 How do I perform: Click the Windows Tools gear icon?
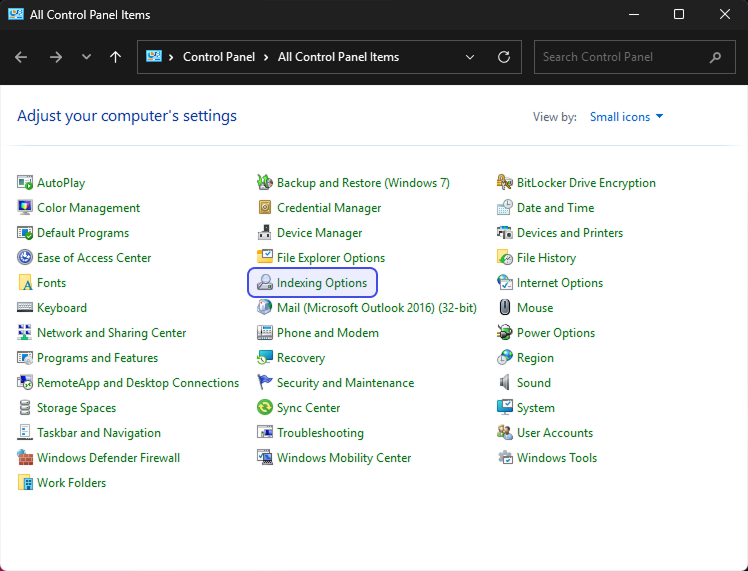[x=505, y=457]
